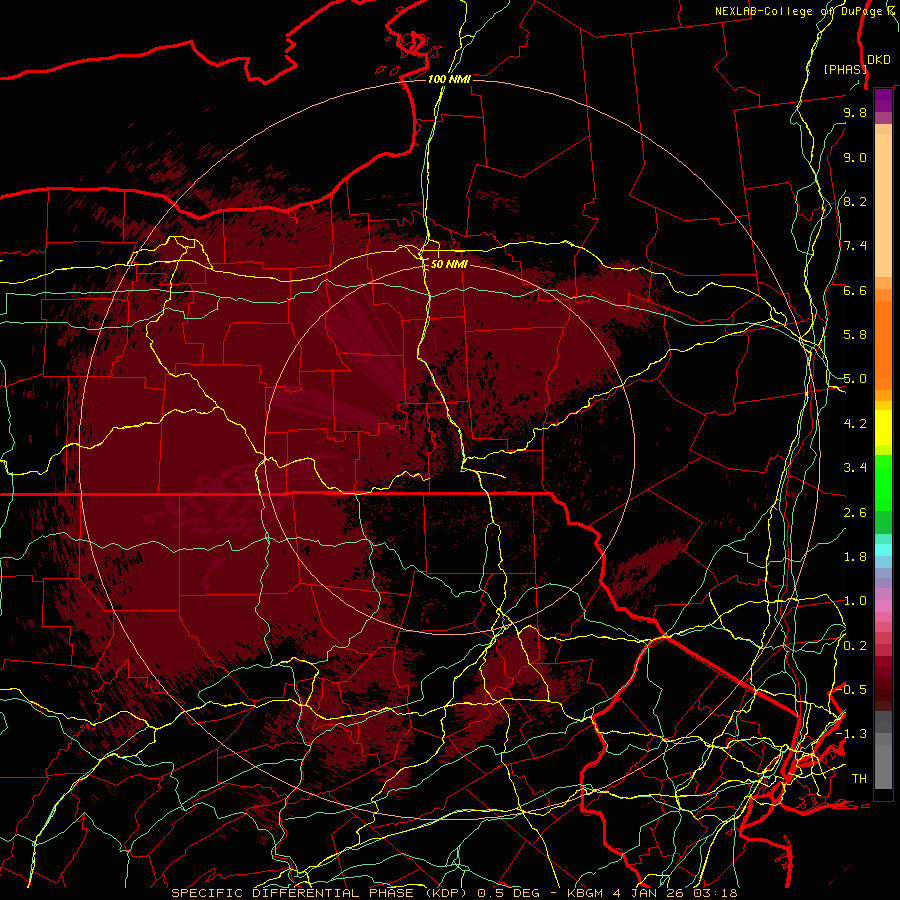Click the [PHAS] units label
900x900 pixels.
point(845,69)
